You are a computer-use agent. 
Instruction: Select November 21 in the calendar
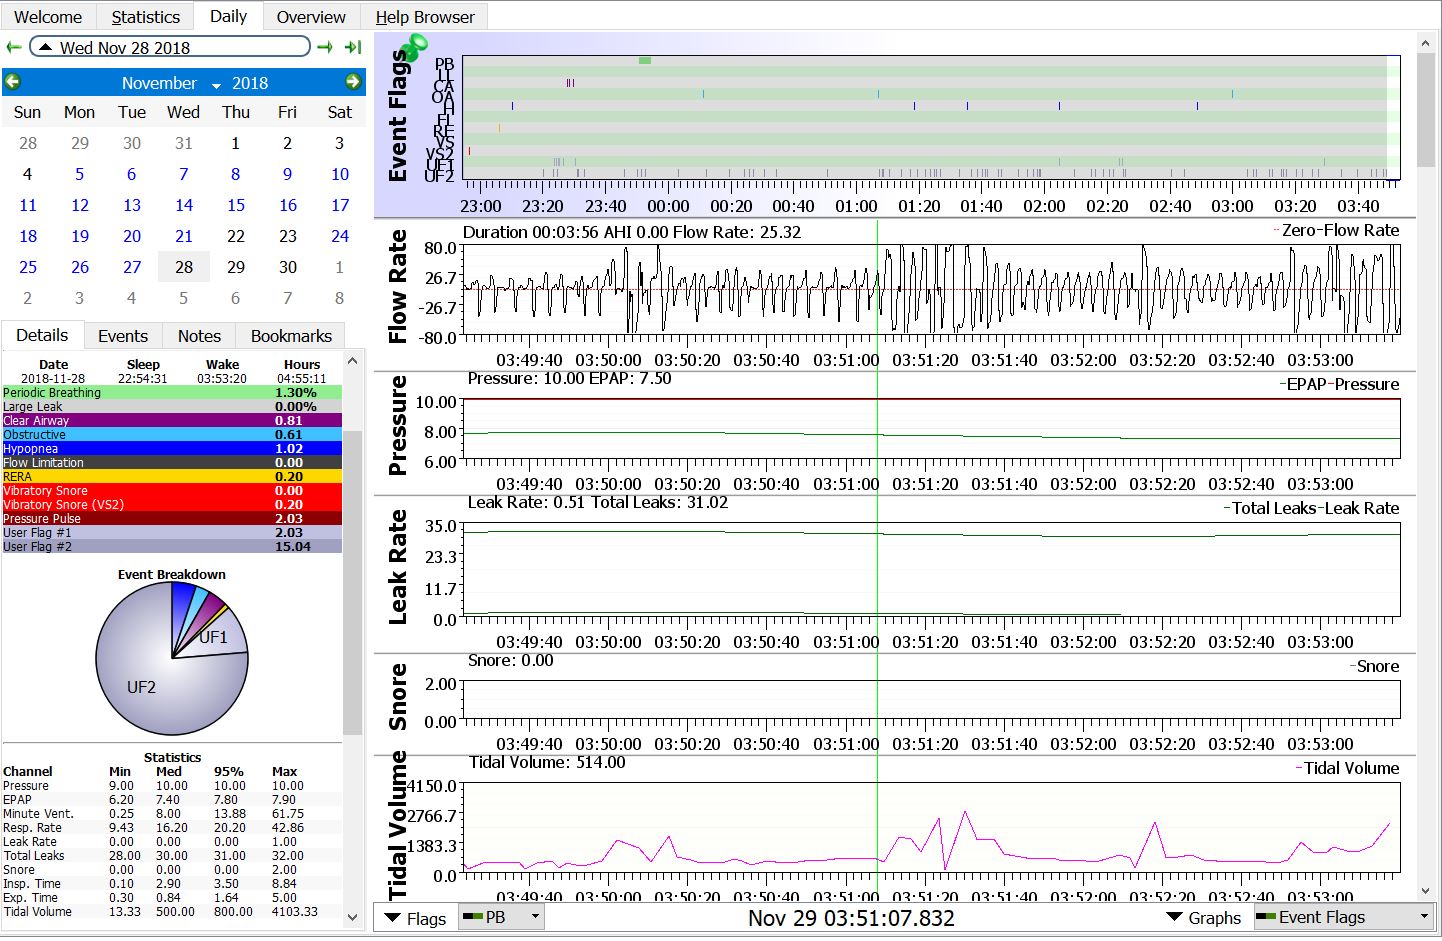click(184, 236)
